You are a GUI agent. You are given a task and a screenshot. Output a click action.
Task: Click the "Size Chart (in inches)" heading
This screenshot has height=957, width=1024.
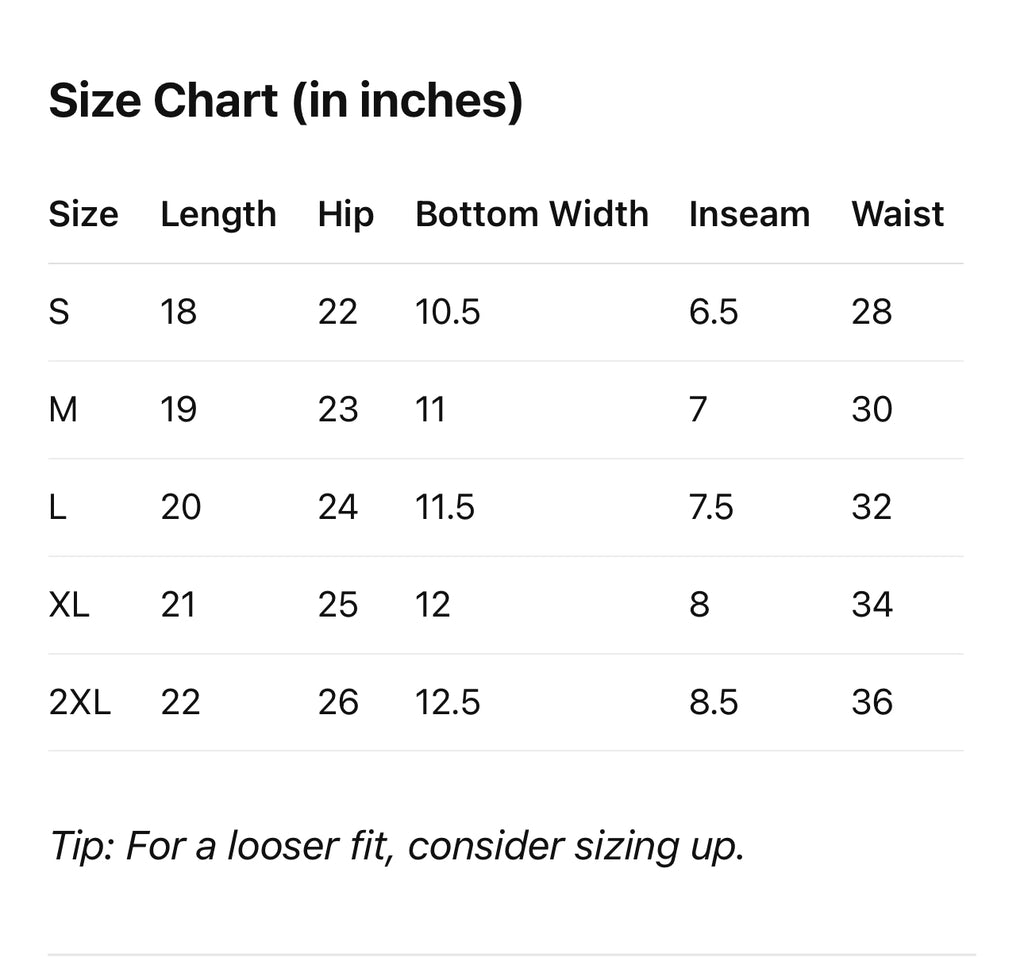point(285,101)
